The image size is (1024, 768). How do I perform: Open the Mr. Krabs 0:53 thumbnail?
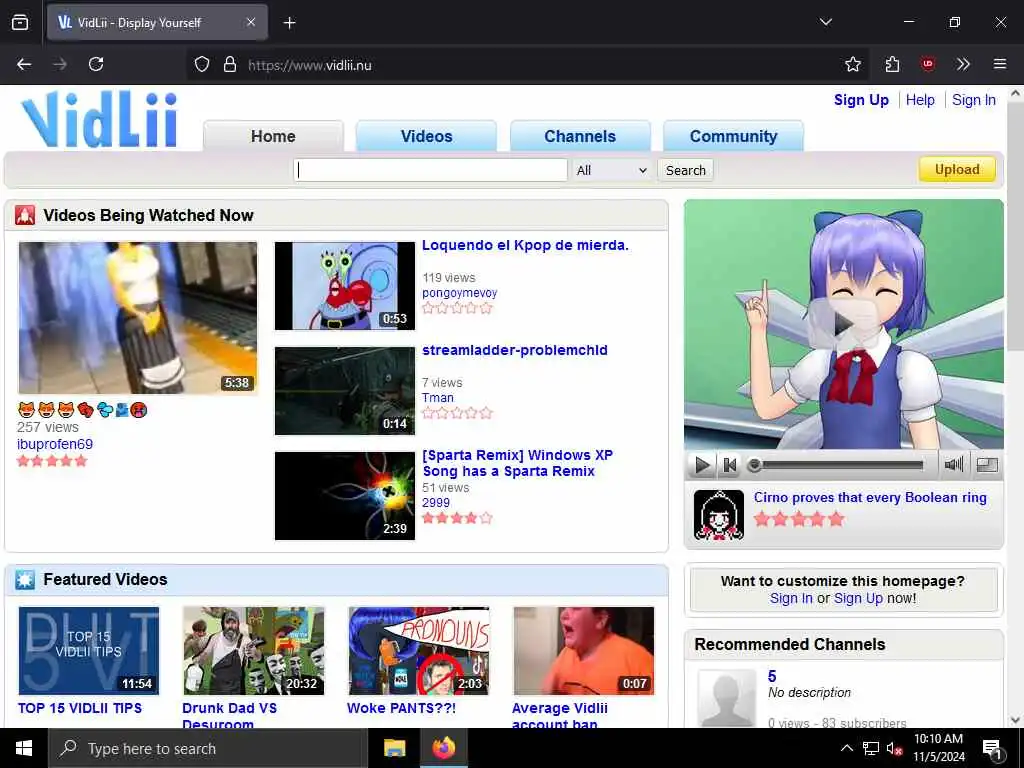coord(345,286)
